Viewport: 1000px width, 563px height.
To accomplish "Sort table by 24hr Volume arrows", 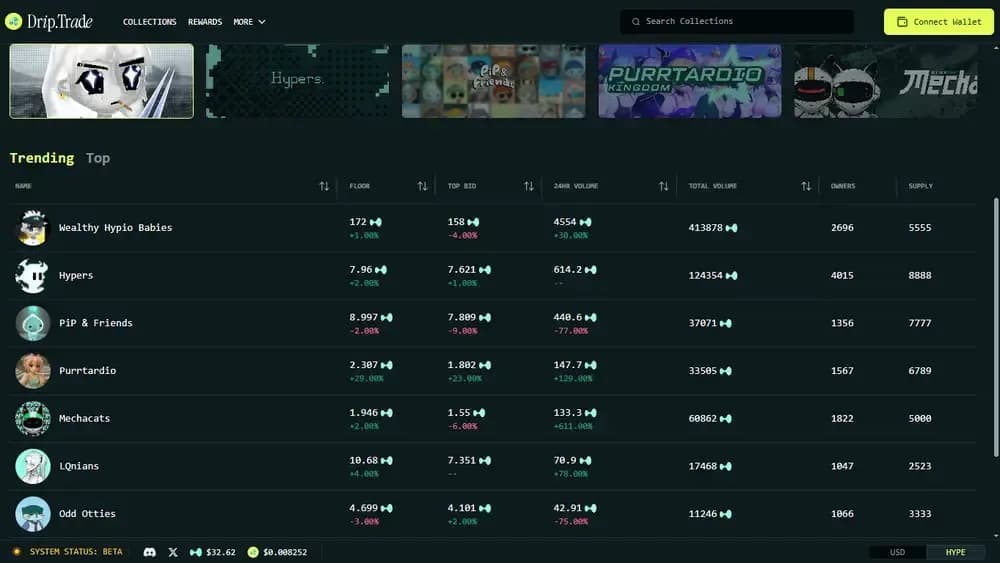I will click(663, 186).
